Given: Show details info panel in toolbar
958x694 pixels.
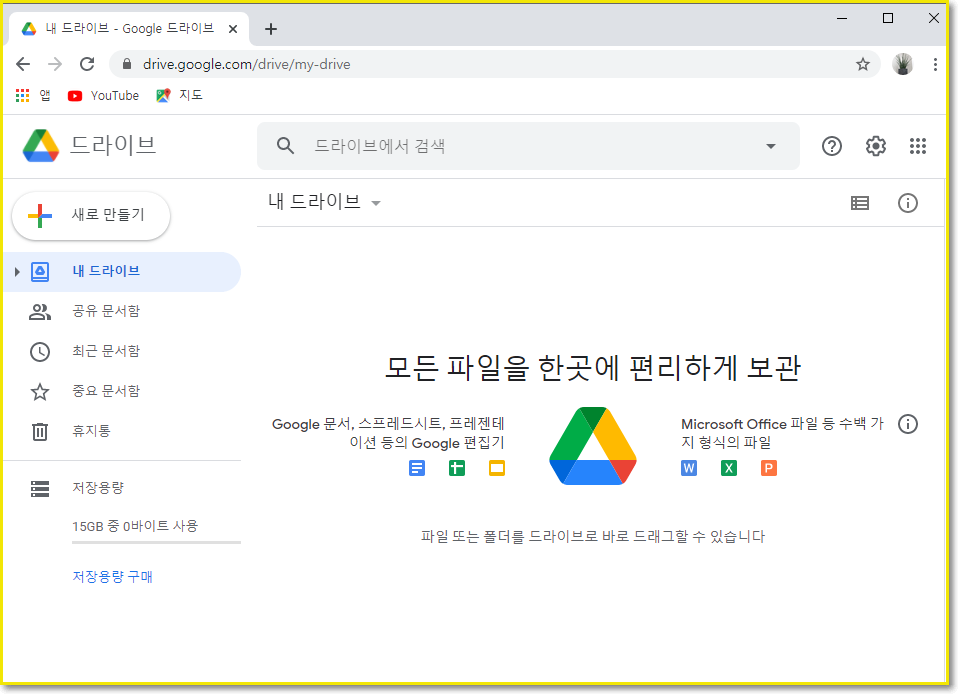Looking at the screenshot, I should pos(907,203).
